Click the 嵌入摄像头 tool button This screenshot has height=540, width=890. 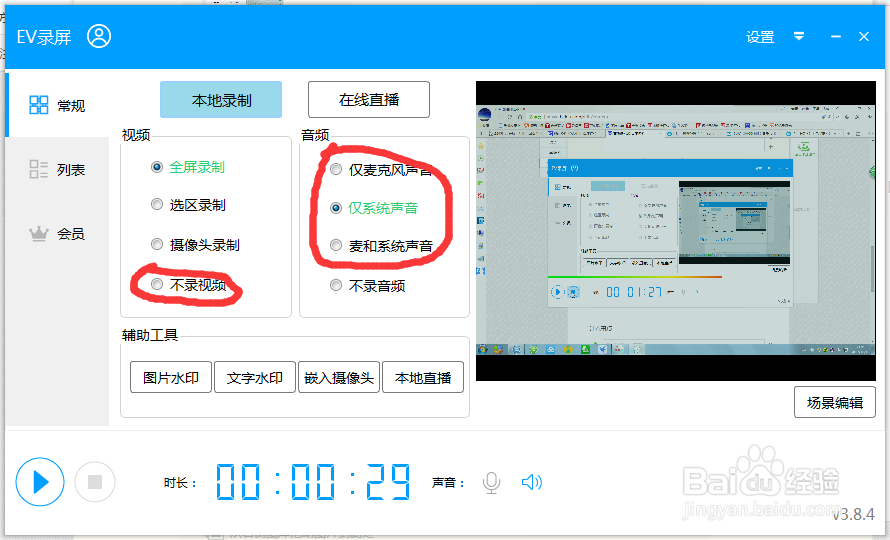click(x=339, y=378)
